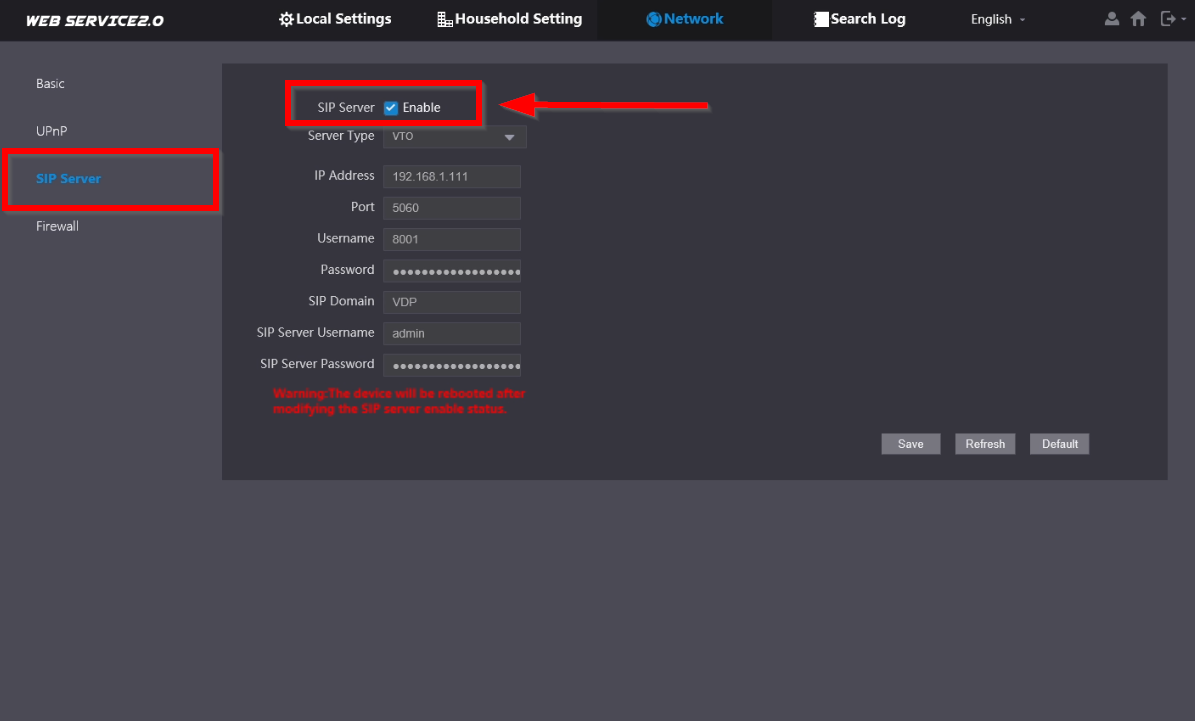Click the Default button
The width and height of the screenshot is (1195, 721).
(1059, 444)
